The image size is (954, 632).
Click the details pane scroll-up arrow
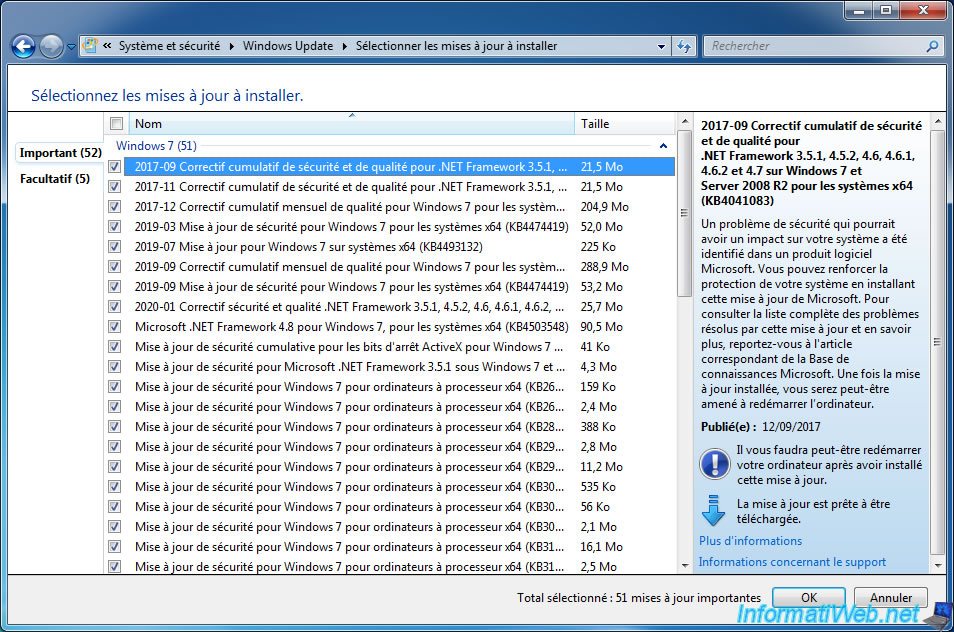pos(938,121)
